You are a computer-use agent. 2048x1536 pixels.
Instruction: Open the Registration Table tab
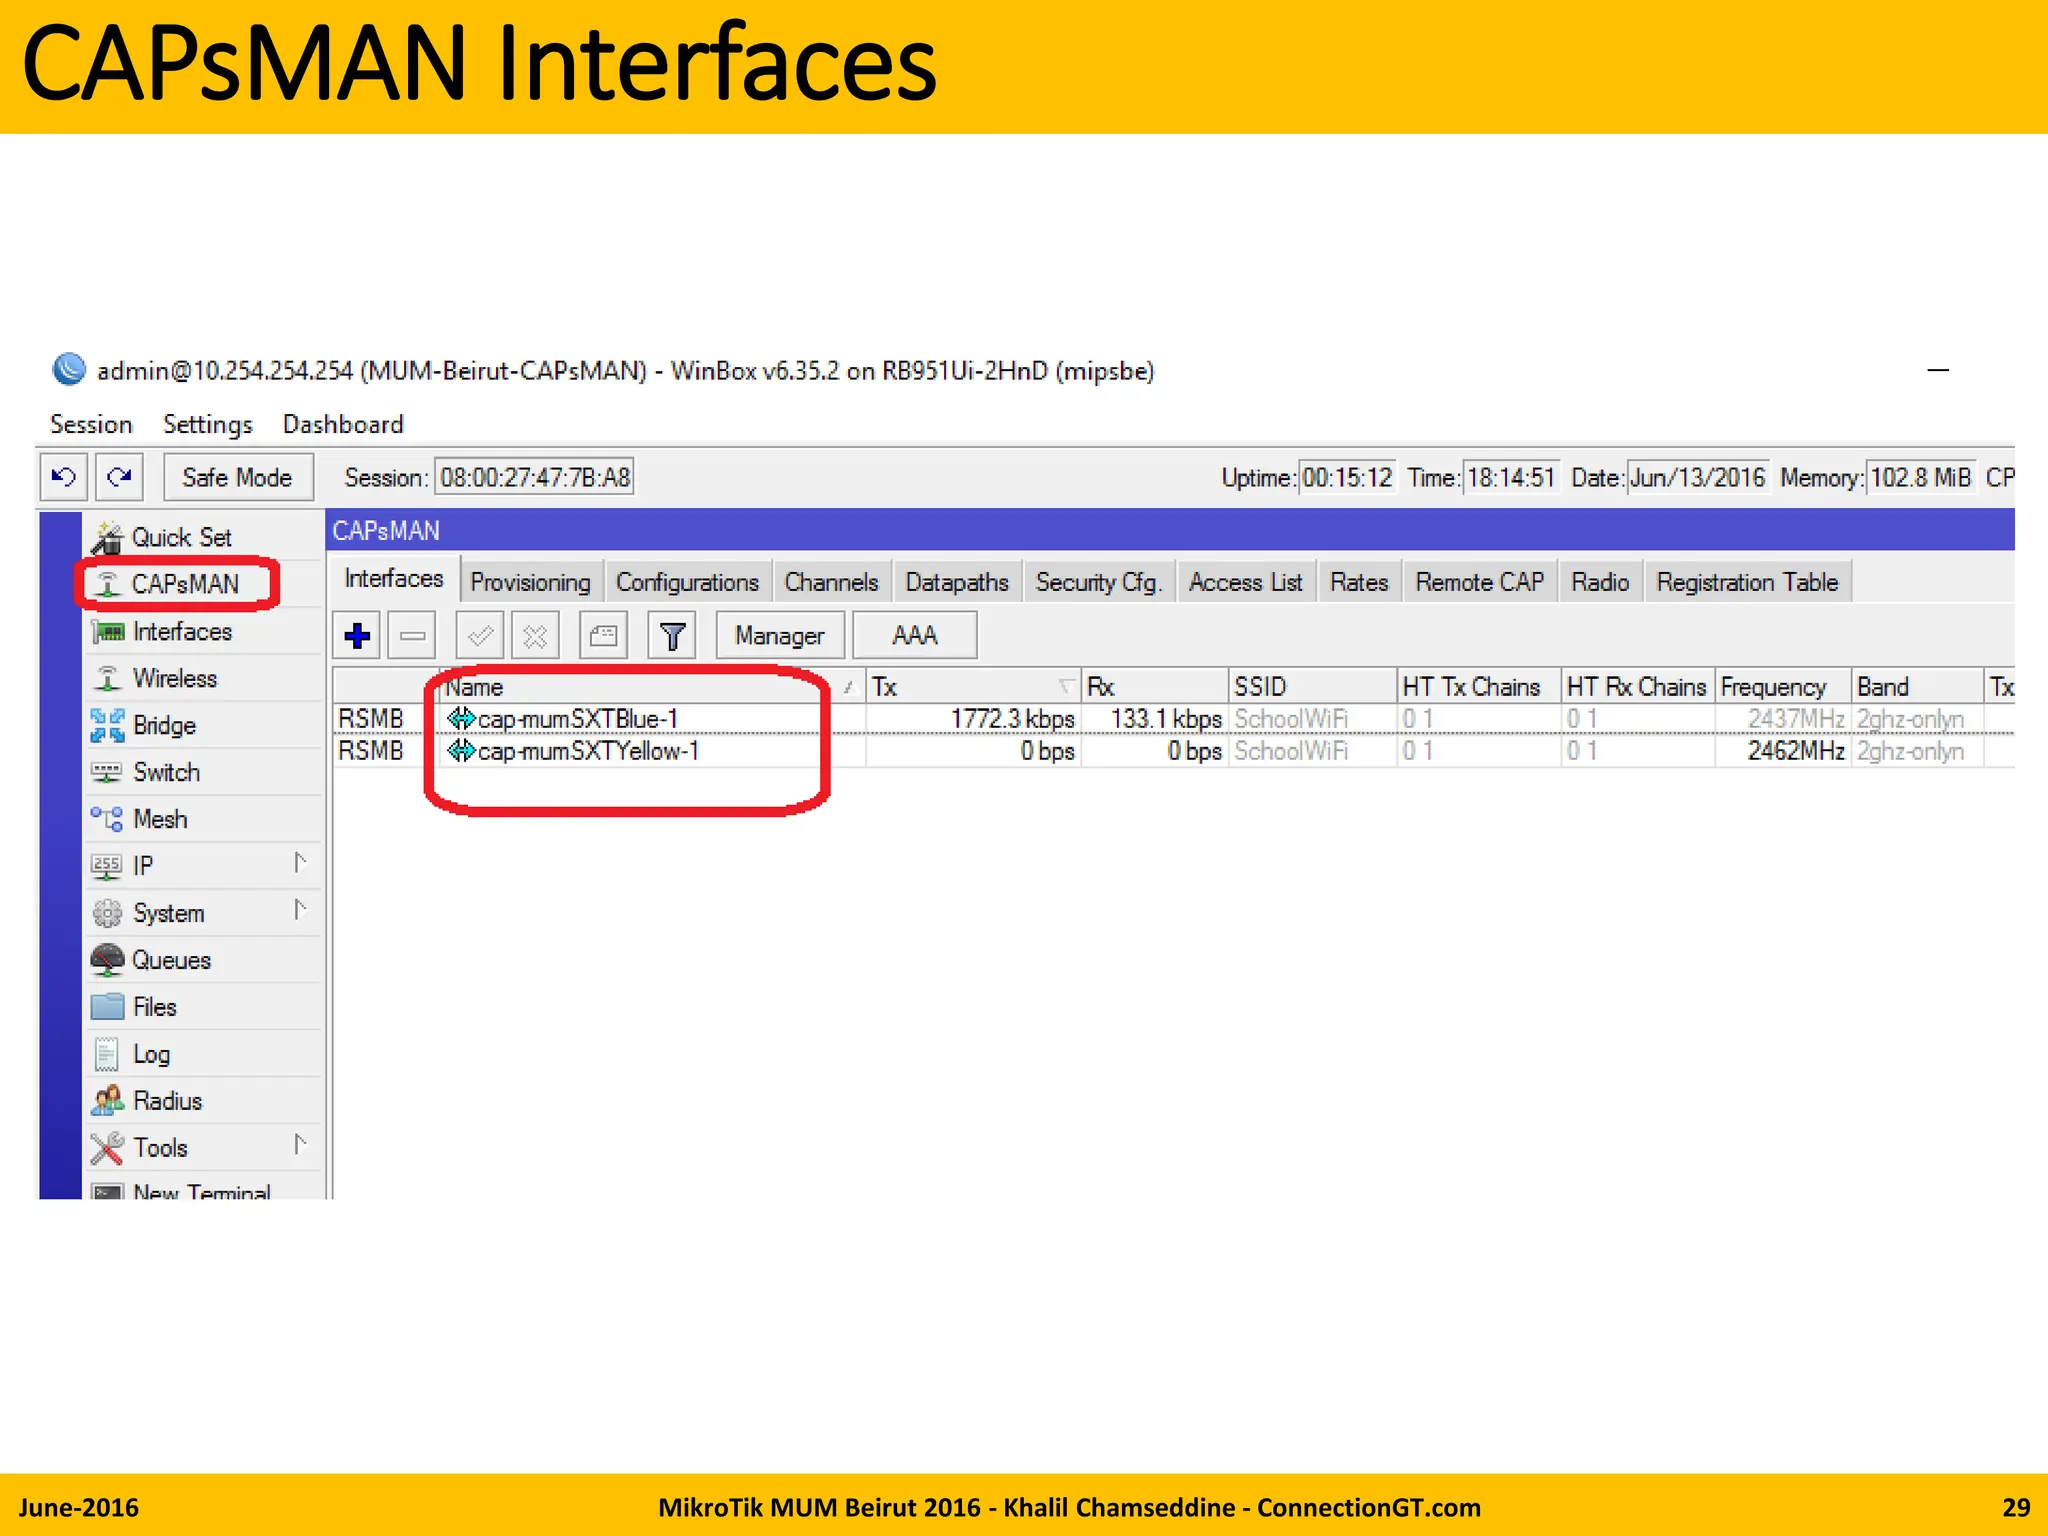1746,582
